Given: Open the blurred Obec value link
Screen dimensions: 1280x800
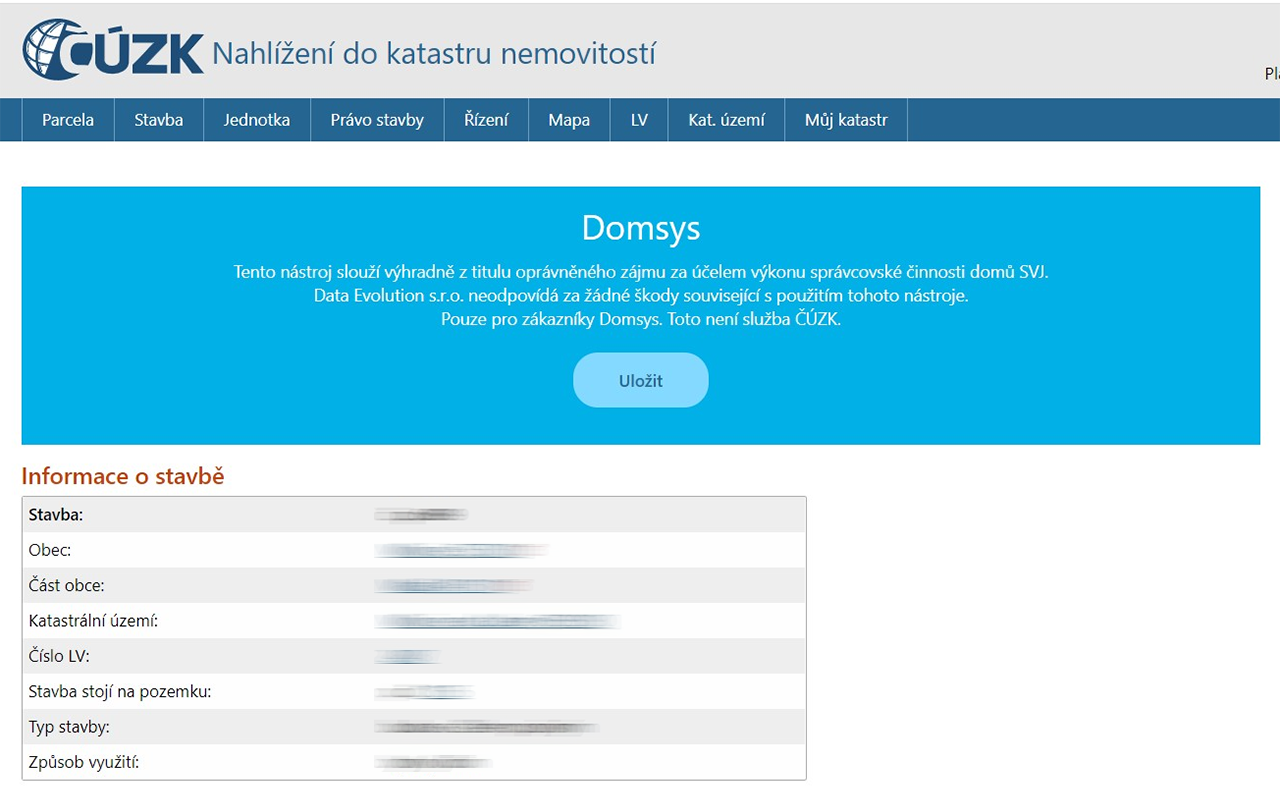Looking at the screenshot, I should 462,550.
